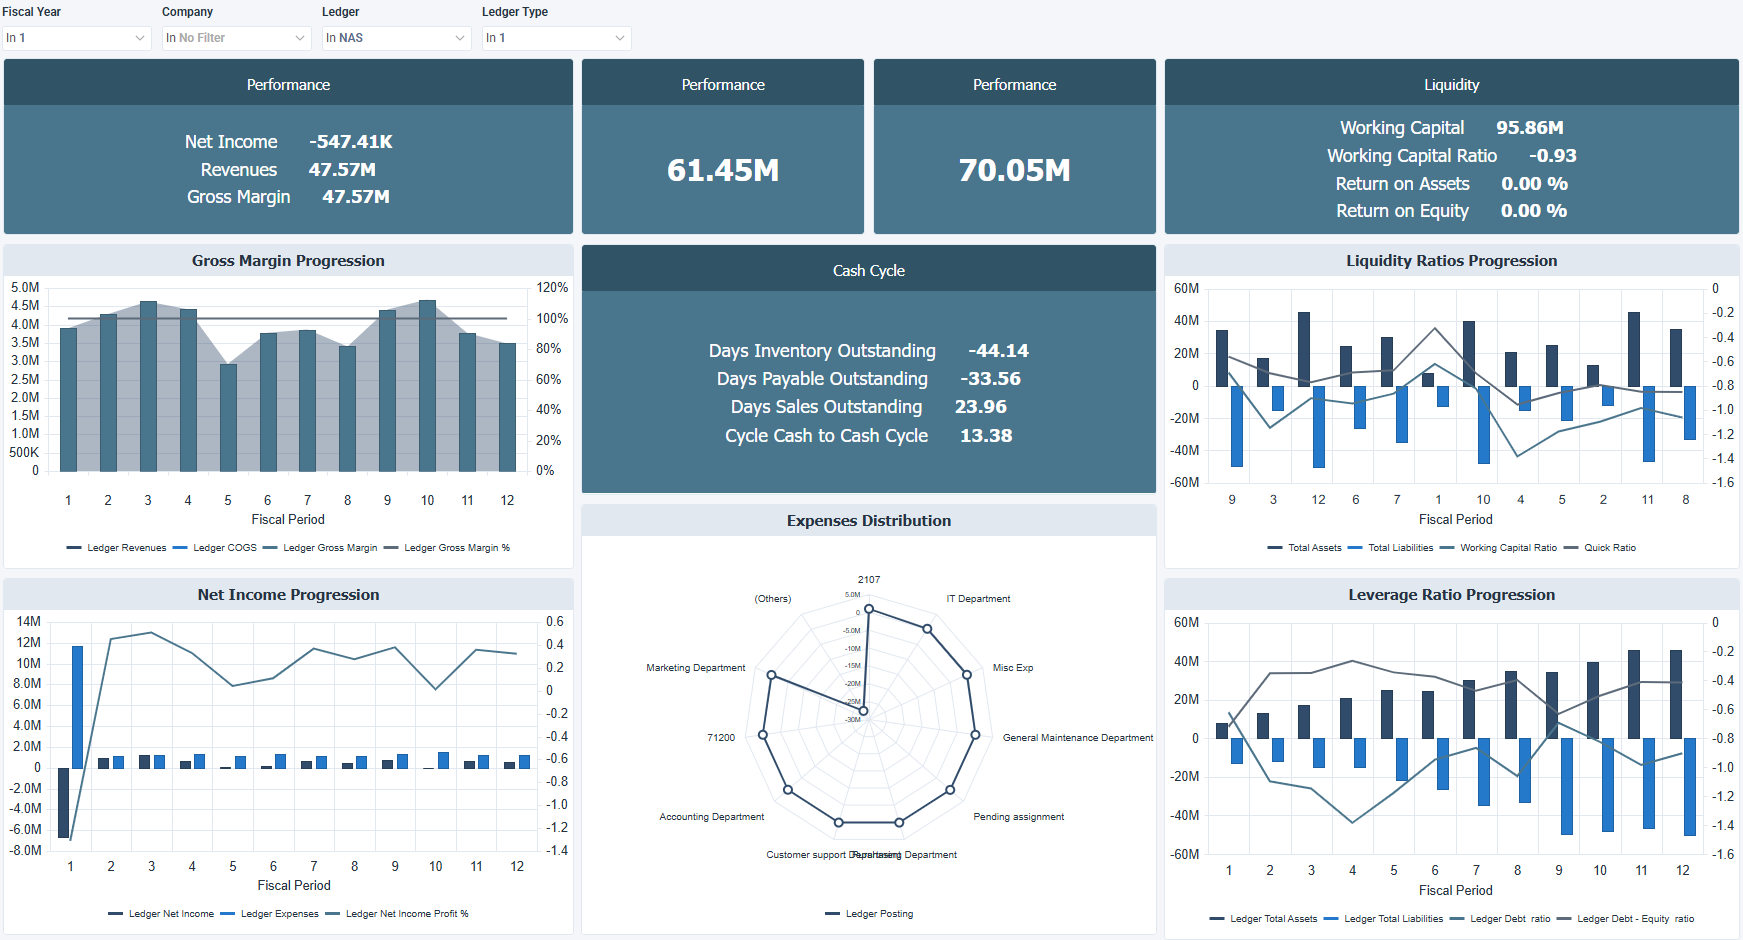
Task: Toggle Quick Ratio legend entry
Action: point(1600,548)
